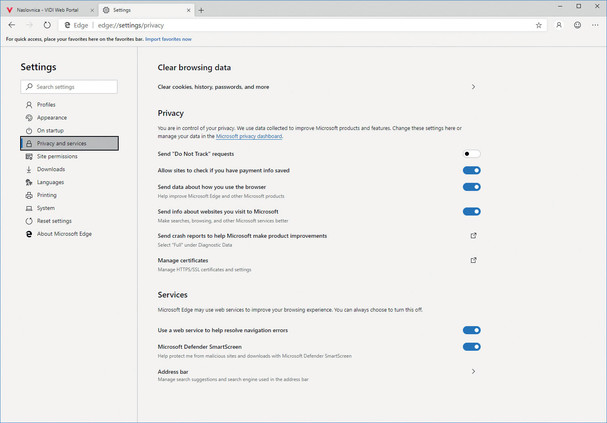The height and width of the screenshot is (423, 607).
Task: Open the user profile icon in toolbar
Action: click(x=559, y=25)
